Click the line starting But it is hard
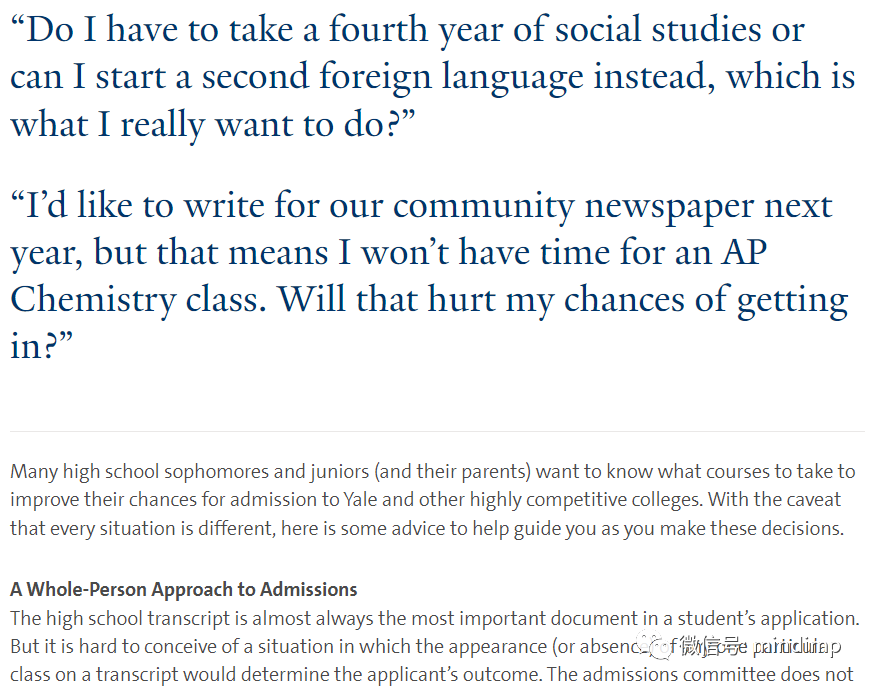 (x=426, y=647)
